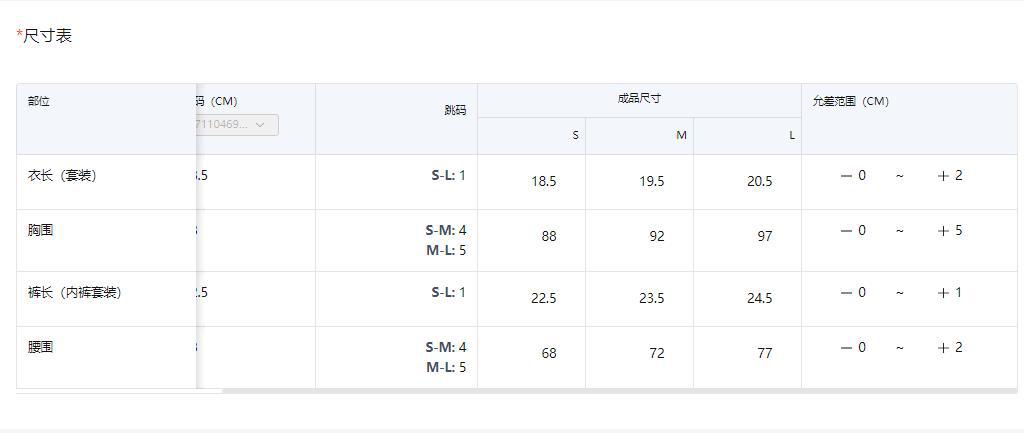This screenshot has width=1024, height=433.
Task: Click the 跳码 column header
Action: pos(455,110)
